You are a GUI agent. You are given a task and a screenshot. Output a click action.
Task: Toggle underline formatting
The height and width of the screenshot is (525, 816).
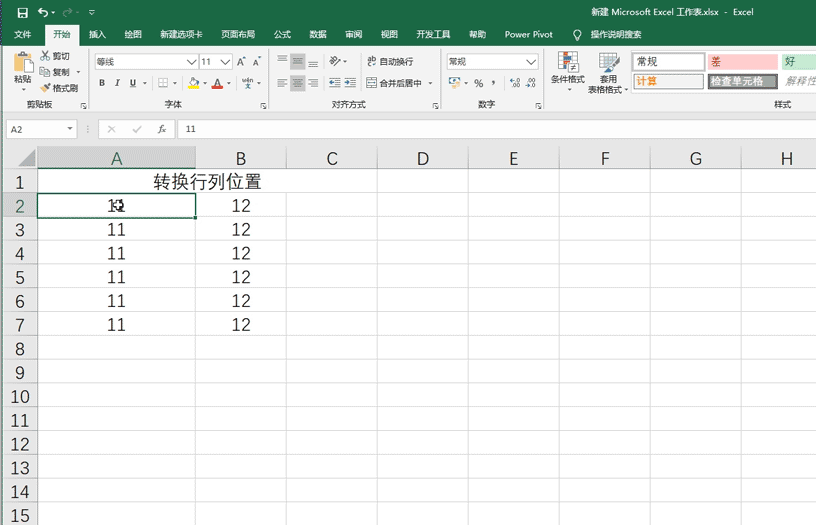[133, 83]
